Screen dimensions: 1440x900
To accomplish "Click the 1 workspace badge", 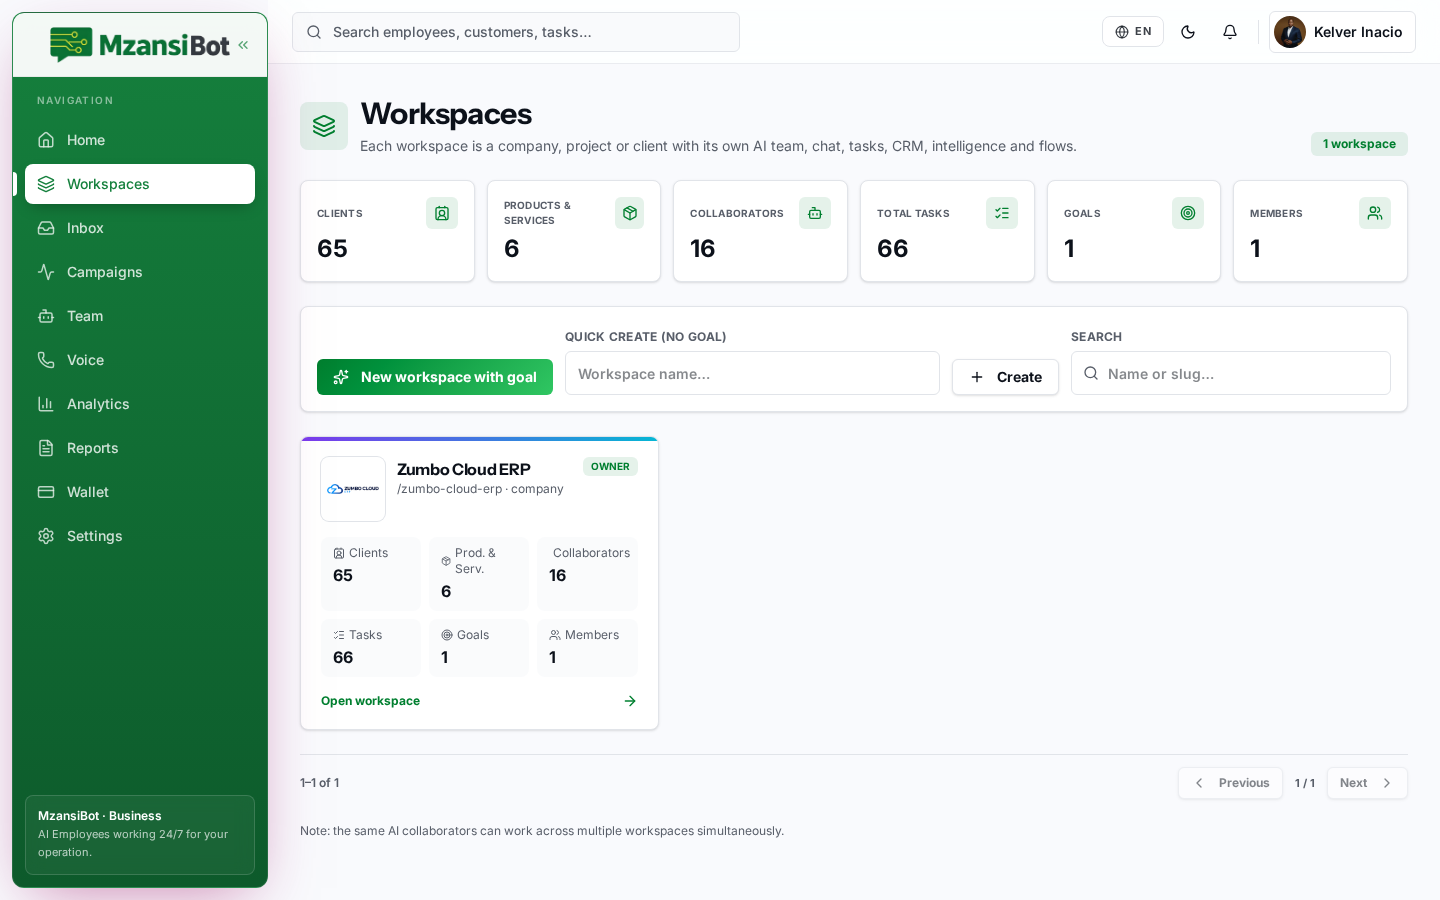I will click(1359, 144).
